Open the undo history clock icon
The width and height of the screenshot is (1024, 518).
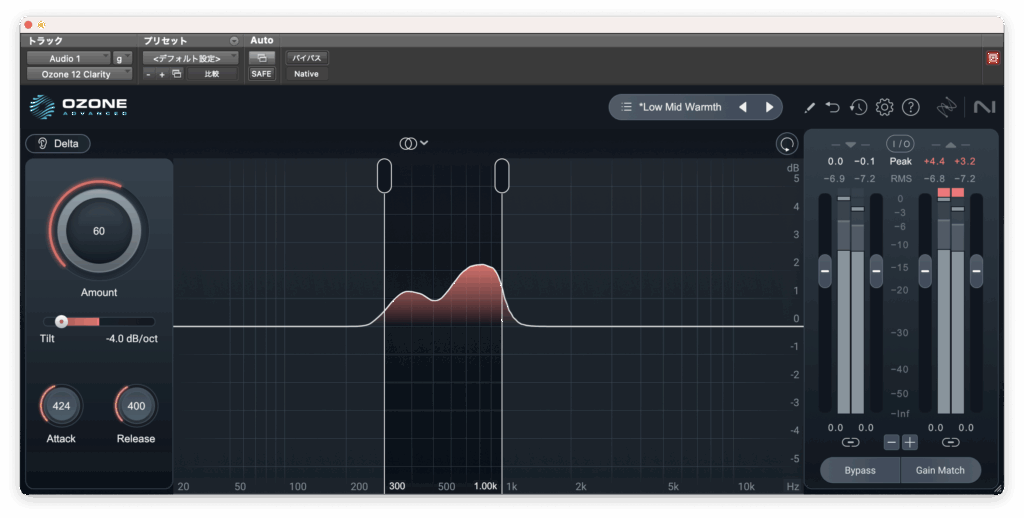[858, 107]
